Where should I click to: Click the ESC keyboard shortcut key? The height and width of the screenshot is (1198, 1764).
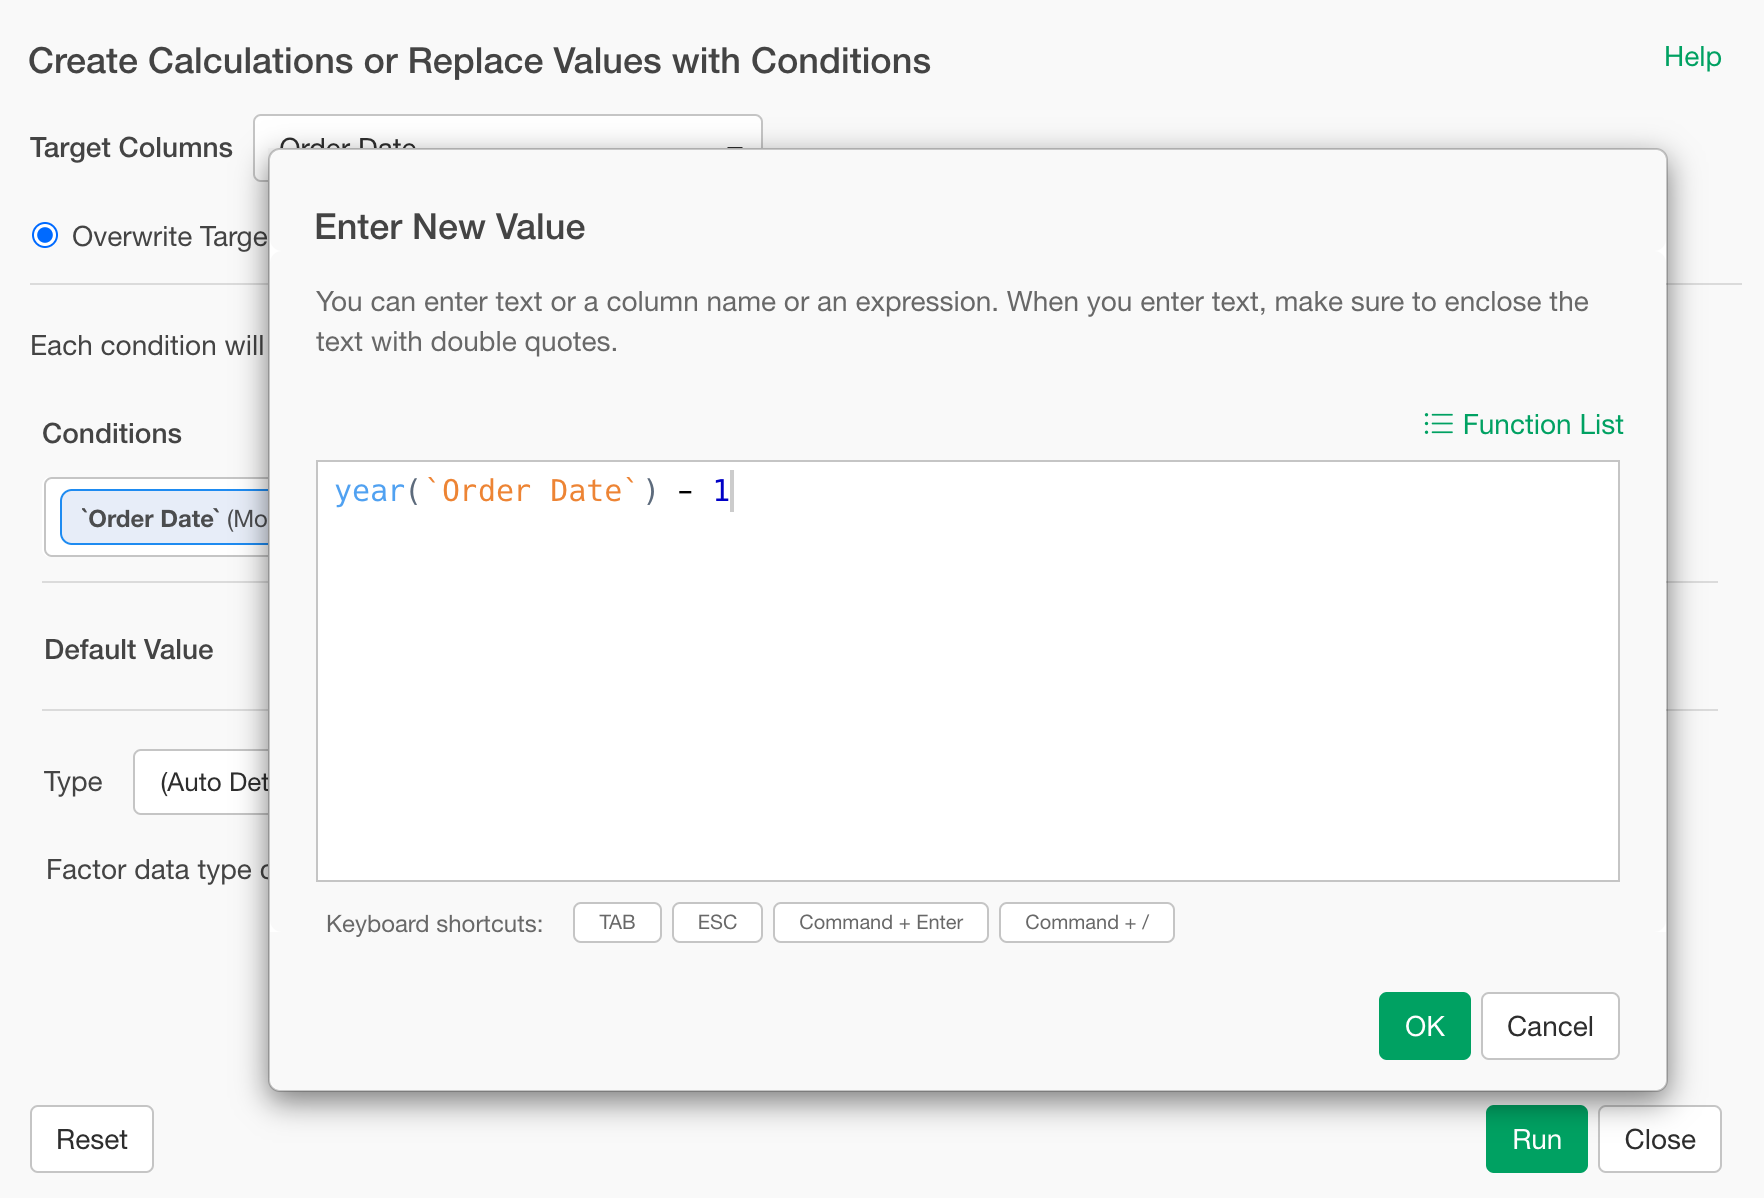pos(717,922)
